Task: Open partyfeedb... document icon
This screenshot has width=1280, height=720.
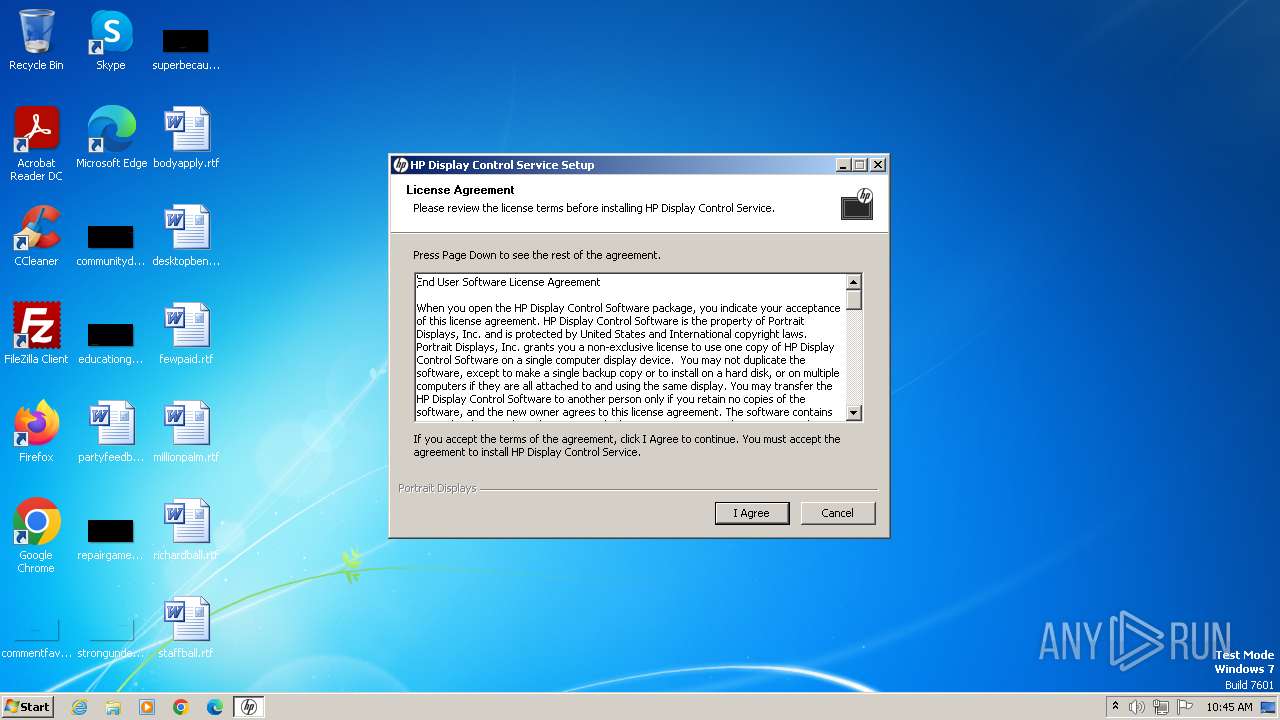Action: point(111,432)
